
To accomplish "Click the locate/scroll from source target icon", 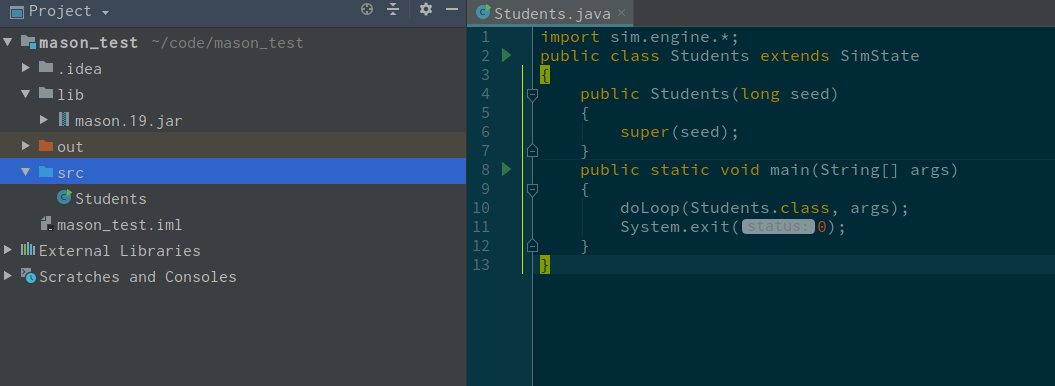I will 367,9.
